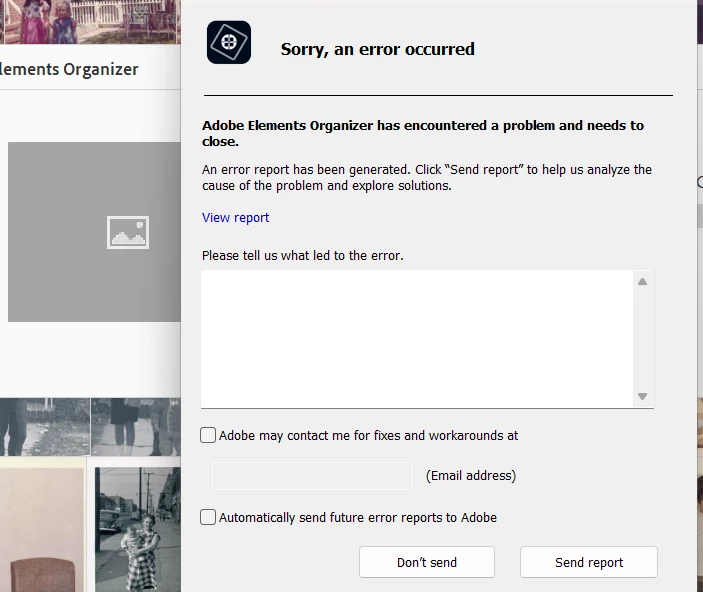703x592 pixels.
Task: Click the Send report button
Action: (x=589, y=562)
